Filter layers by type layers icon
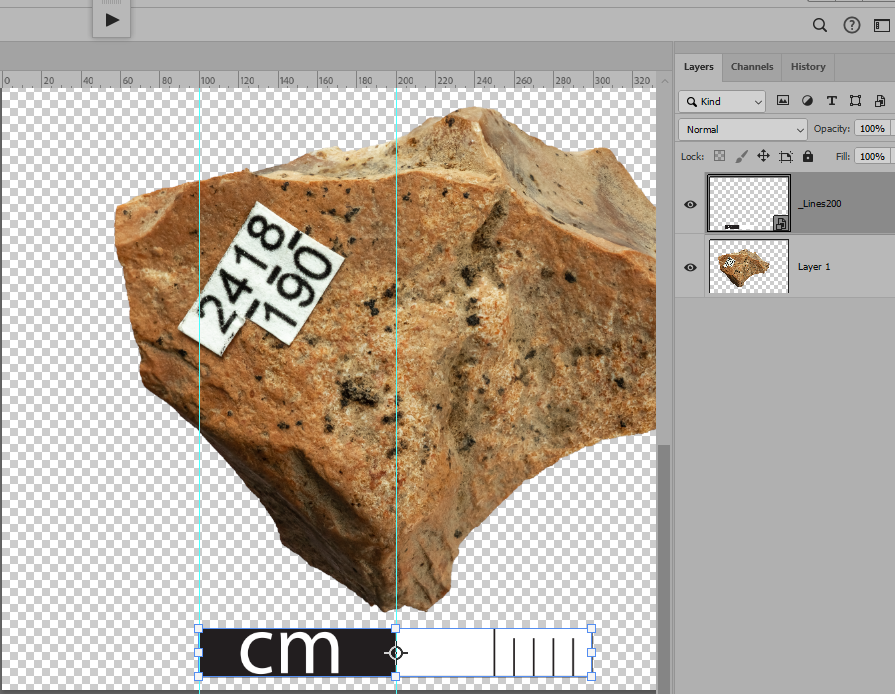 tap(832, 100)
